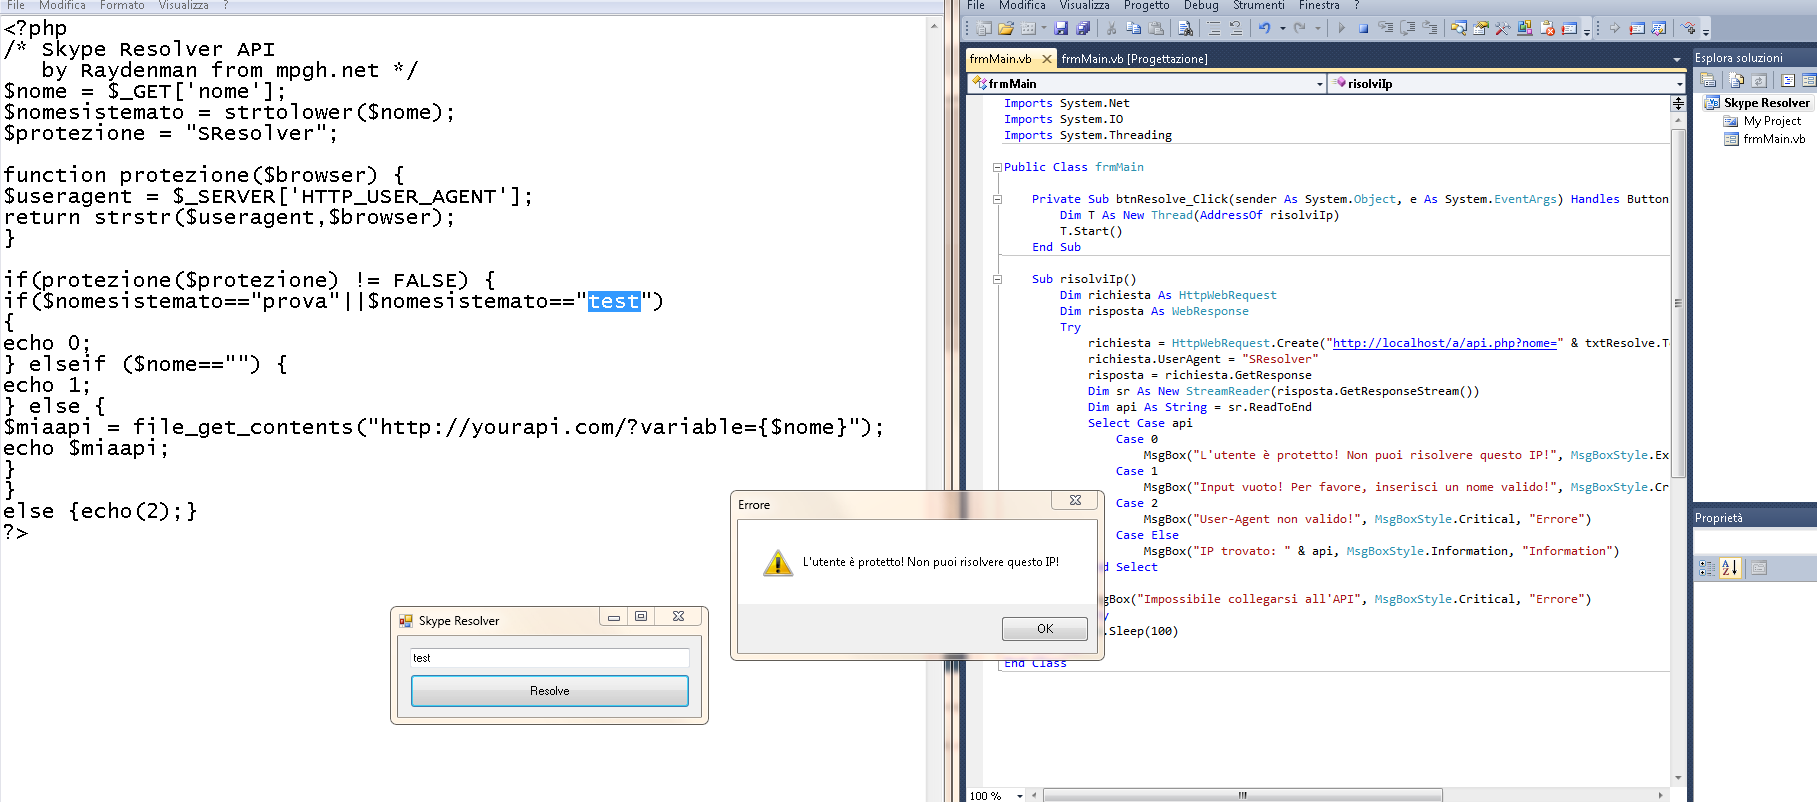The height and width of the screenshot is (802, 1817).
Task: Close the Errore message dialog
Action: (1075, 500)
